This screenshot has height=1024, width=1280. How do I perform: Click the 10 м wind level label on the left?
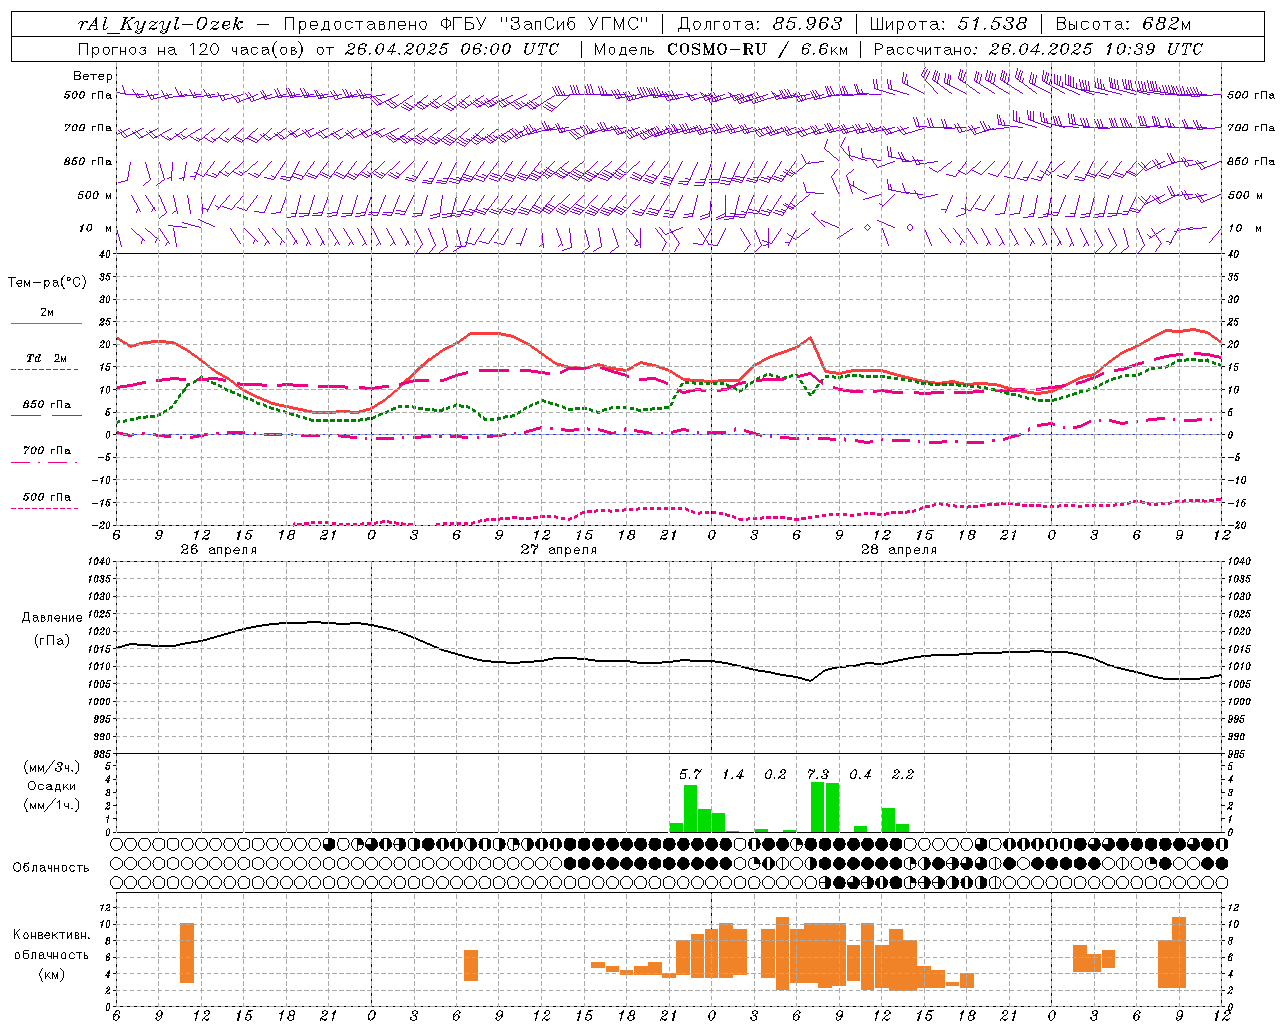point(95,228)
